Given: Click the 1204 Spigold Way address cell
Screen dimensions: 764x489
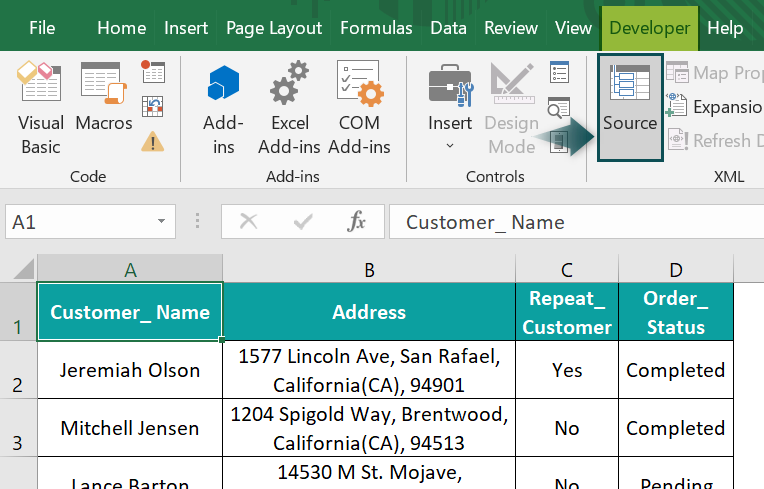Looking at the screenshot, I should 369,428.
